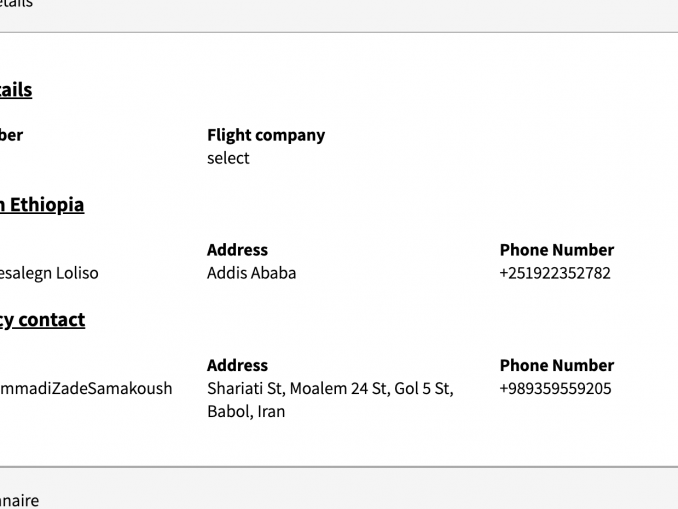Image resolution: width=678 pixels, height=509 pixels.
Task: Click the Address label above Addis Ababa
Action: tap(237, 250)
